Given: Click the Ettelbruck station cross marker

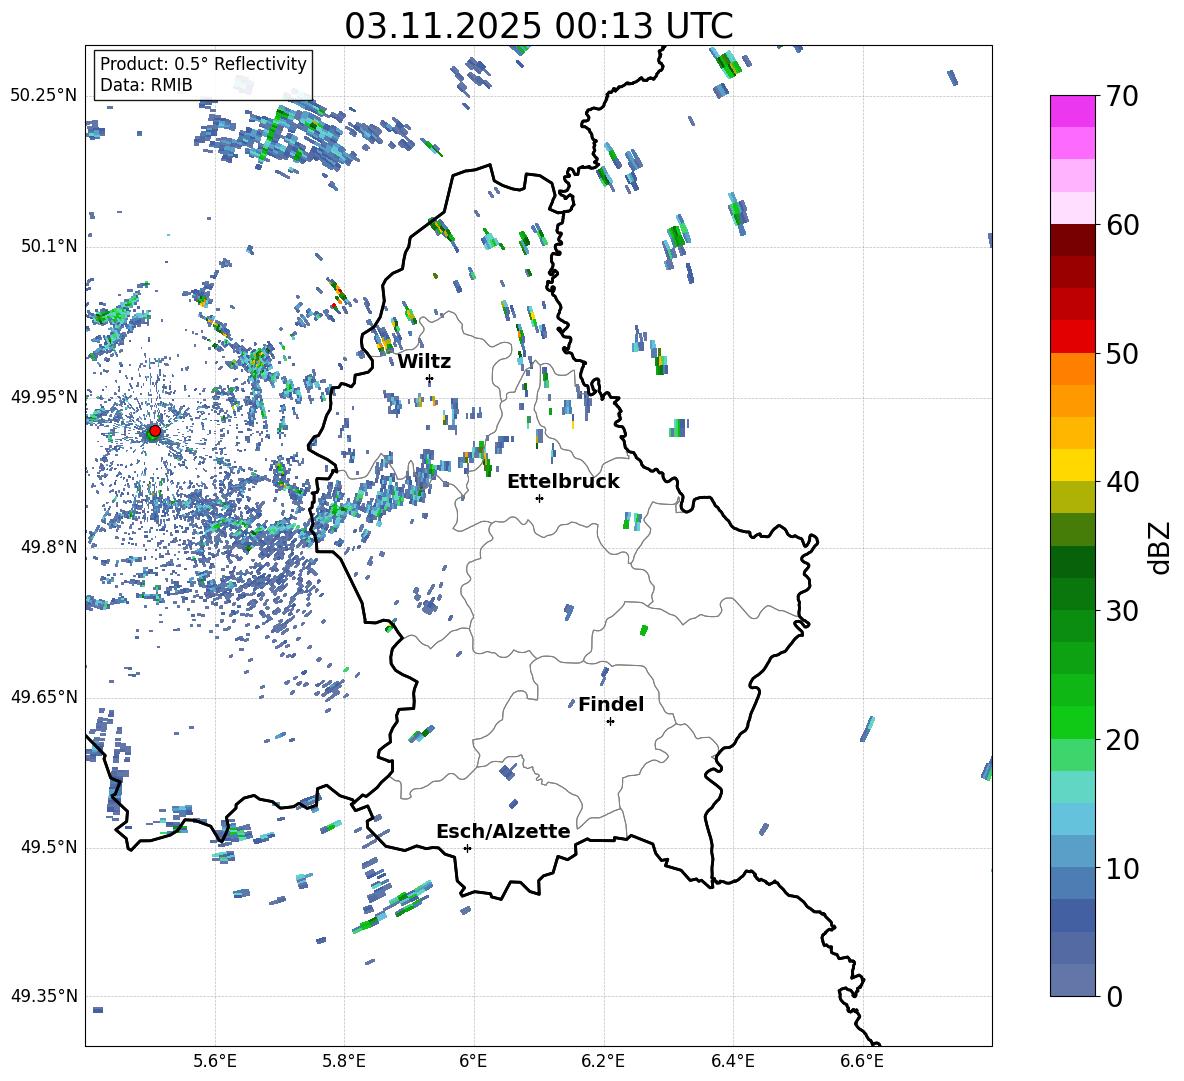Looking at the screenshot, I should [539, 498].
